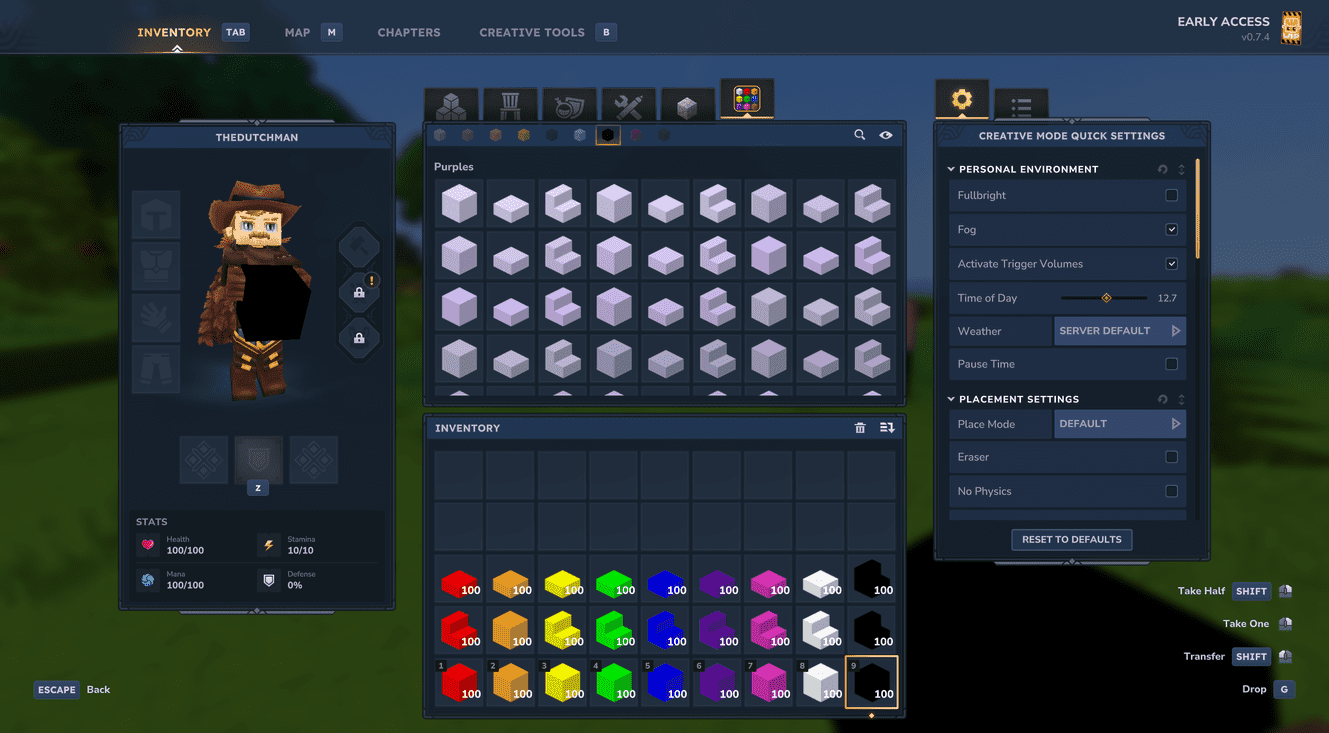This screenshot has width=1329, height=733.
Task: Enable the Fullbright checkbox
Action: (1172, 196)
